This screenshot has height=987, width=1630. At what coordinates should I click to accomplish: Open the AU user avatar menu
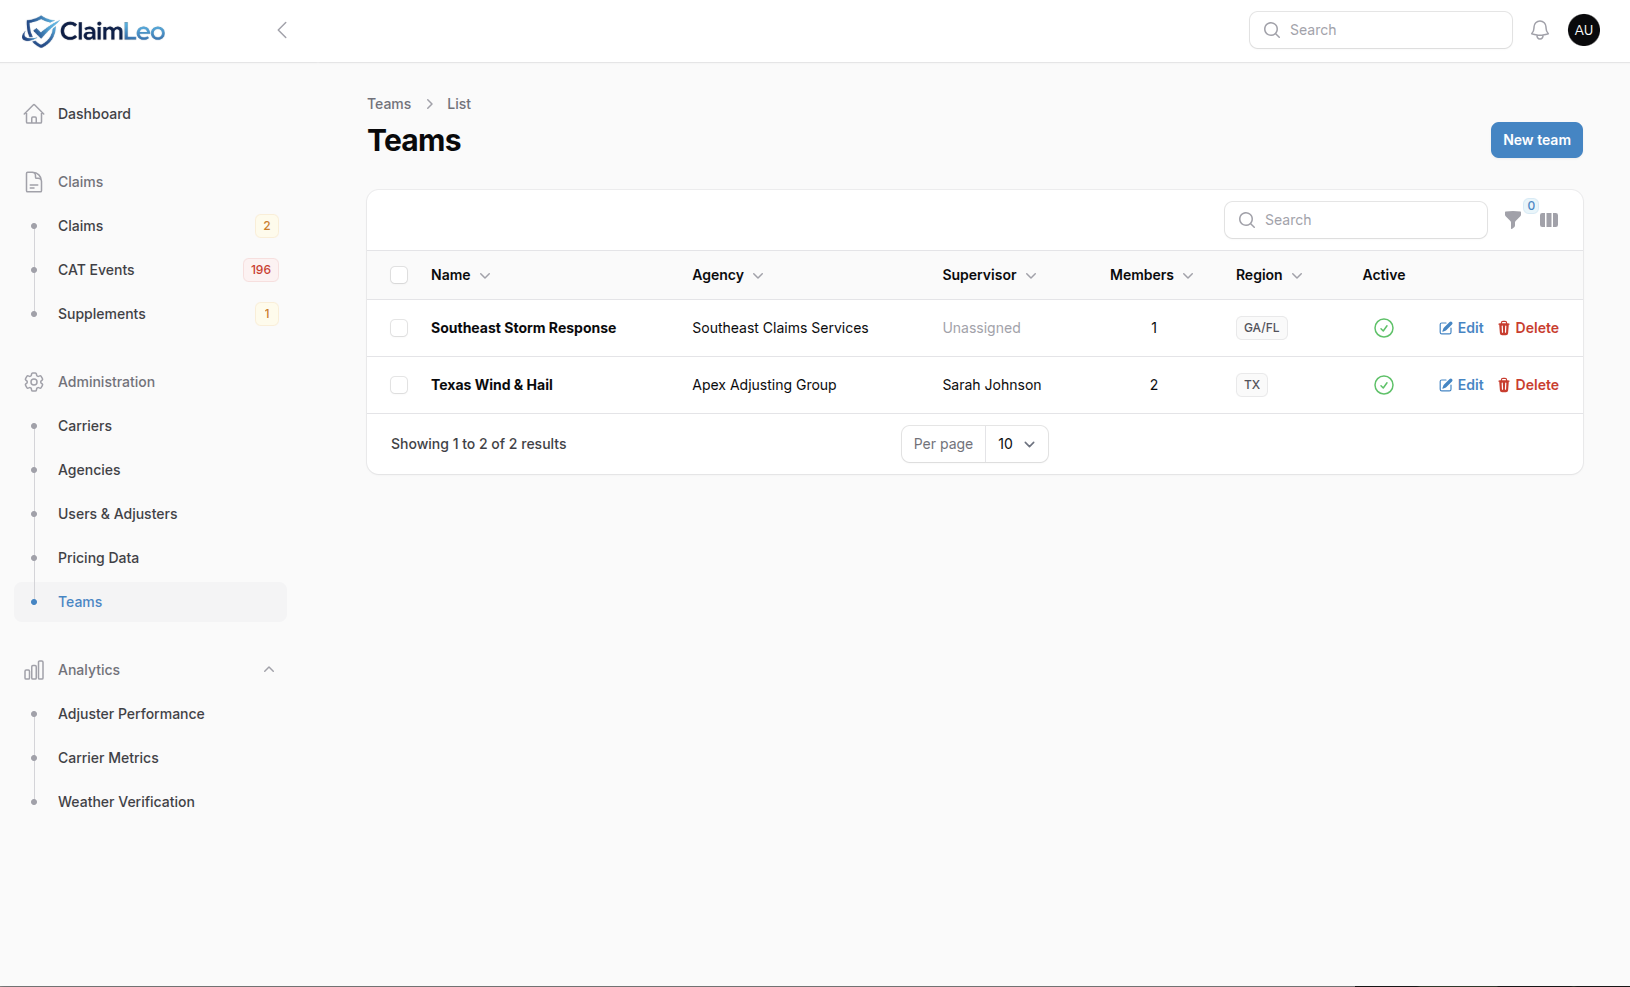click(1584, 30)
